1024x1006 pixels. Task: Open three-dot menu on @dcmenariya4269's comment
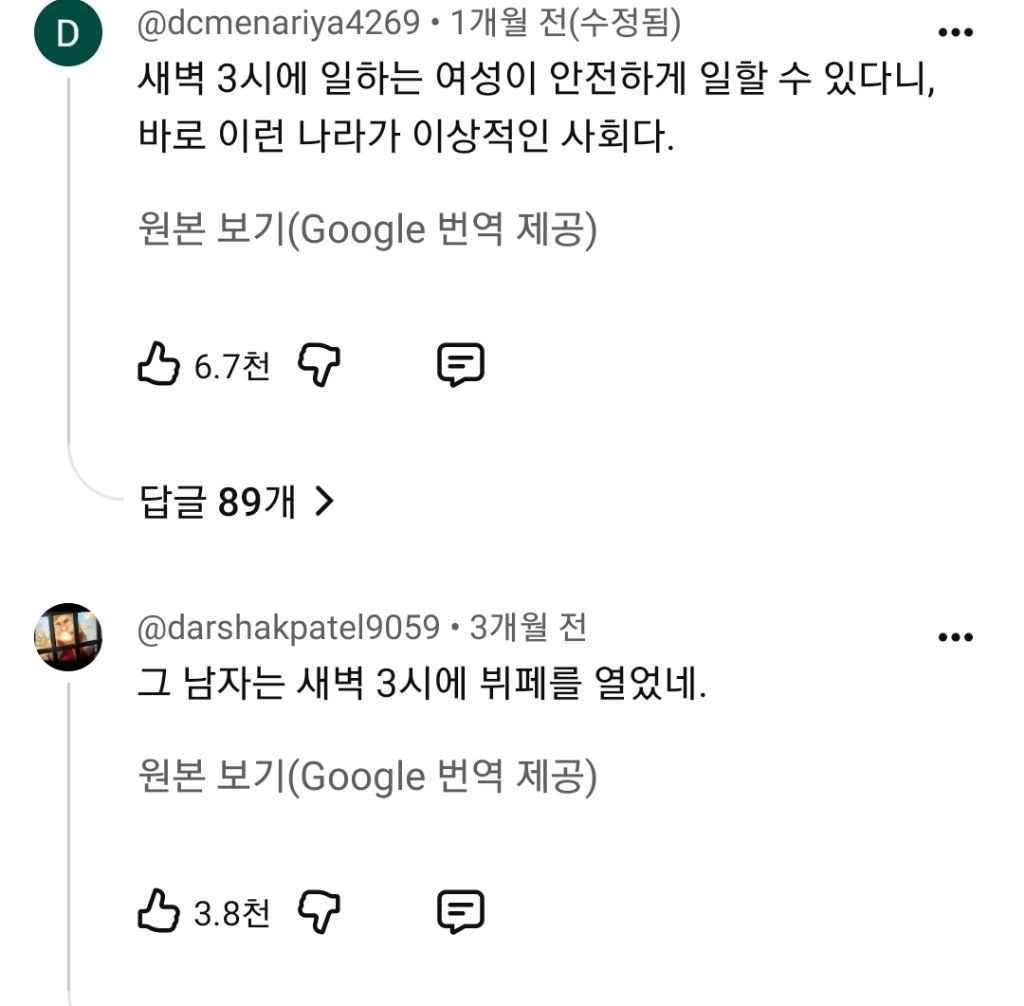955,32
